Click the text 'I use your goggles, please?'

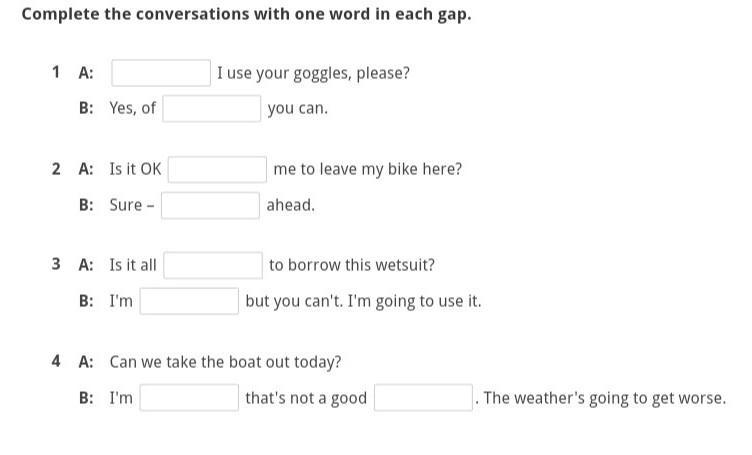point(313,73)
